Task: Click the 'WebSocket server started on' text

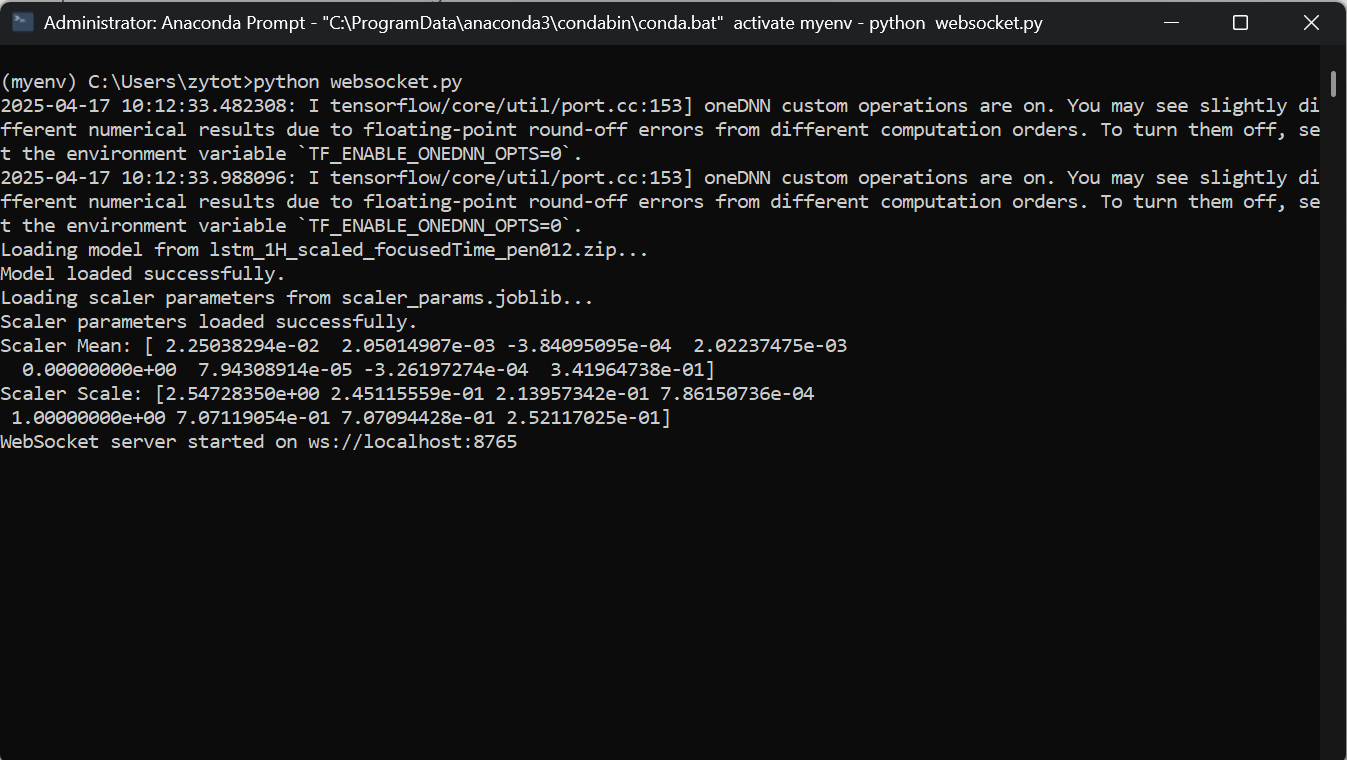Action: point(148,441)
